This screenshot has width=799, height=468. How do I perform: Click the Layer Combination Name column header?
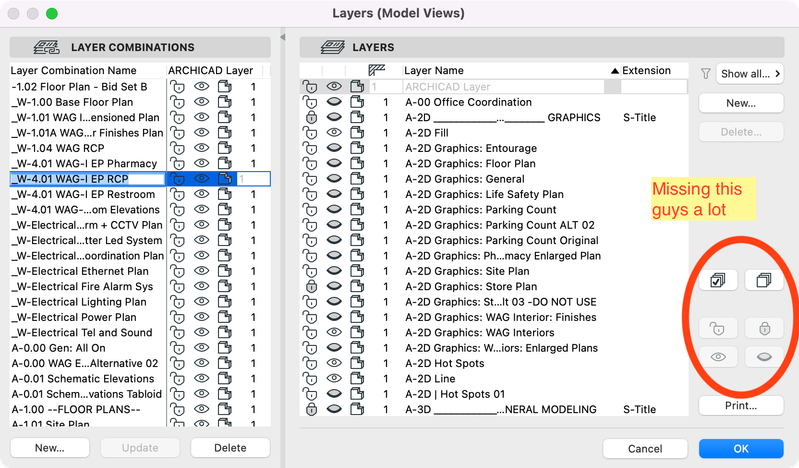[x=73, y=70]
